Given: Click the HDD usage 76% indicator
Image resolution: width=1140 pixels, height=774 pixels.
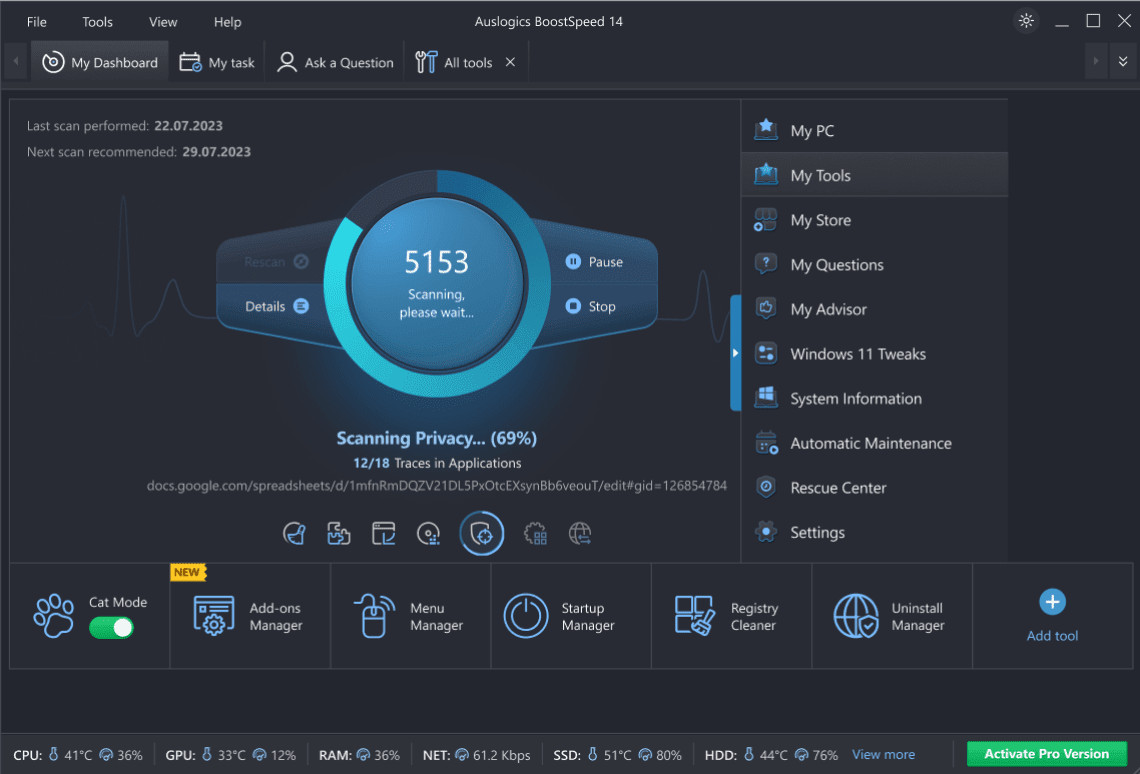Looking at the screenshot, I should (816, 755).
